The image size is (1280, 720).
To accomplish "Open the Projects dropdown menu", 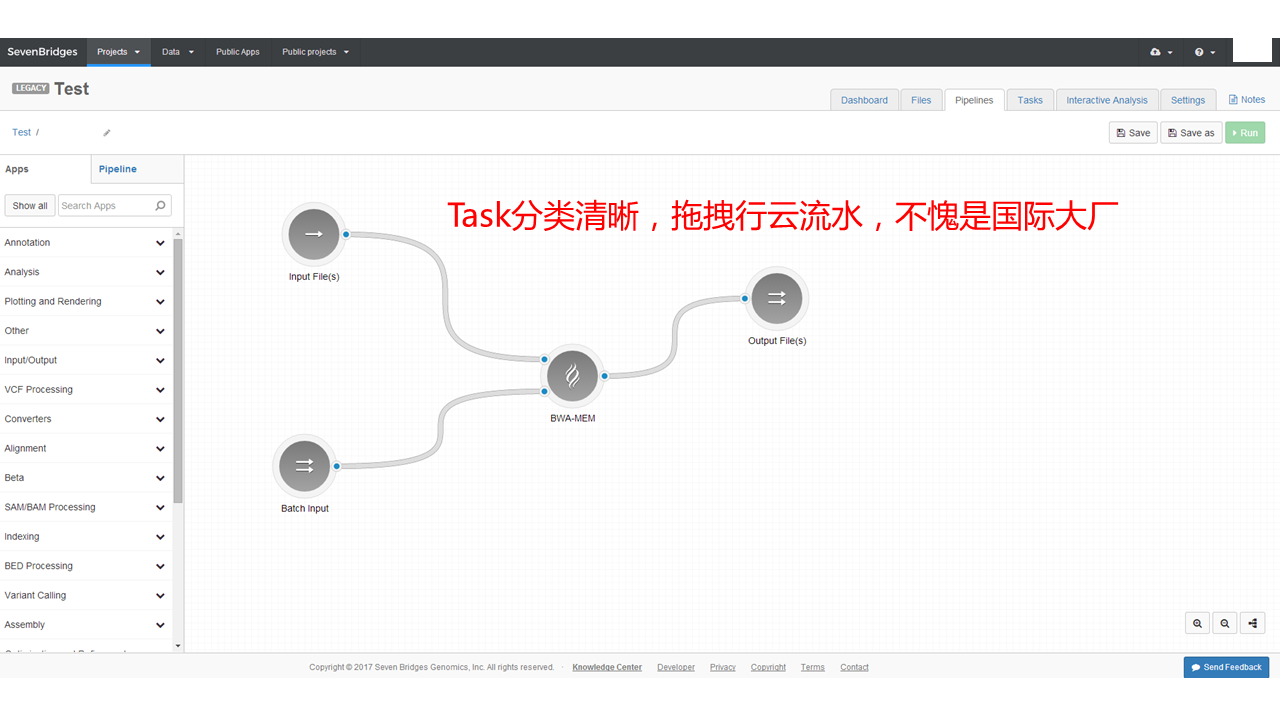I will pos(119,52).
